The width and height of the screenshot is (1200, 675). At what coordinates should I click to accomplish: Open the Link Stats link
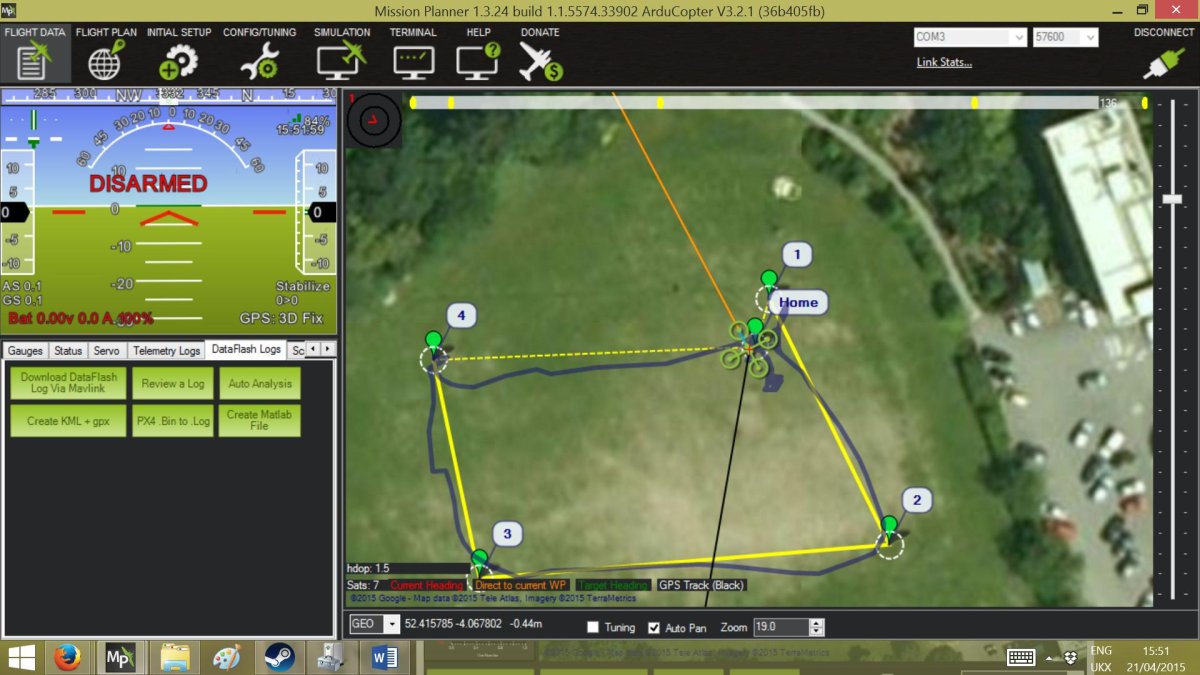coord(944,63)
